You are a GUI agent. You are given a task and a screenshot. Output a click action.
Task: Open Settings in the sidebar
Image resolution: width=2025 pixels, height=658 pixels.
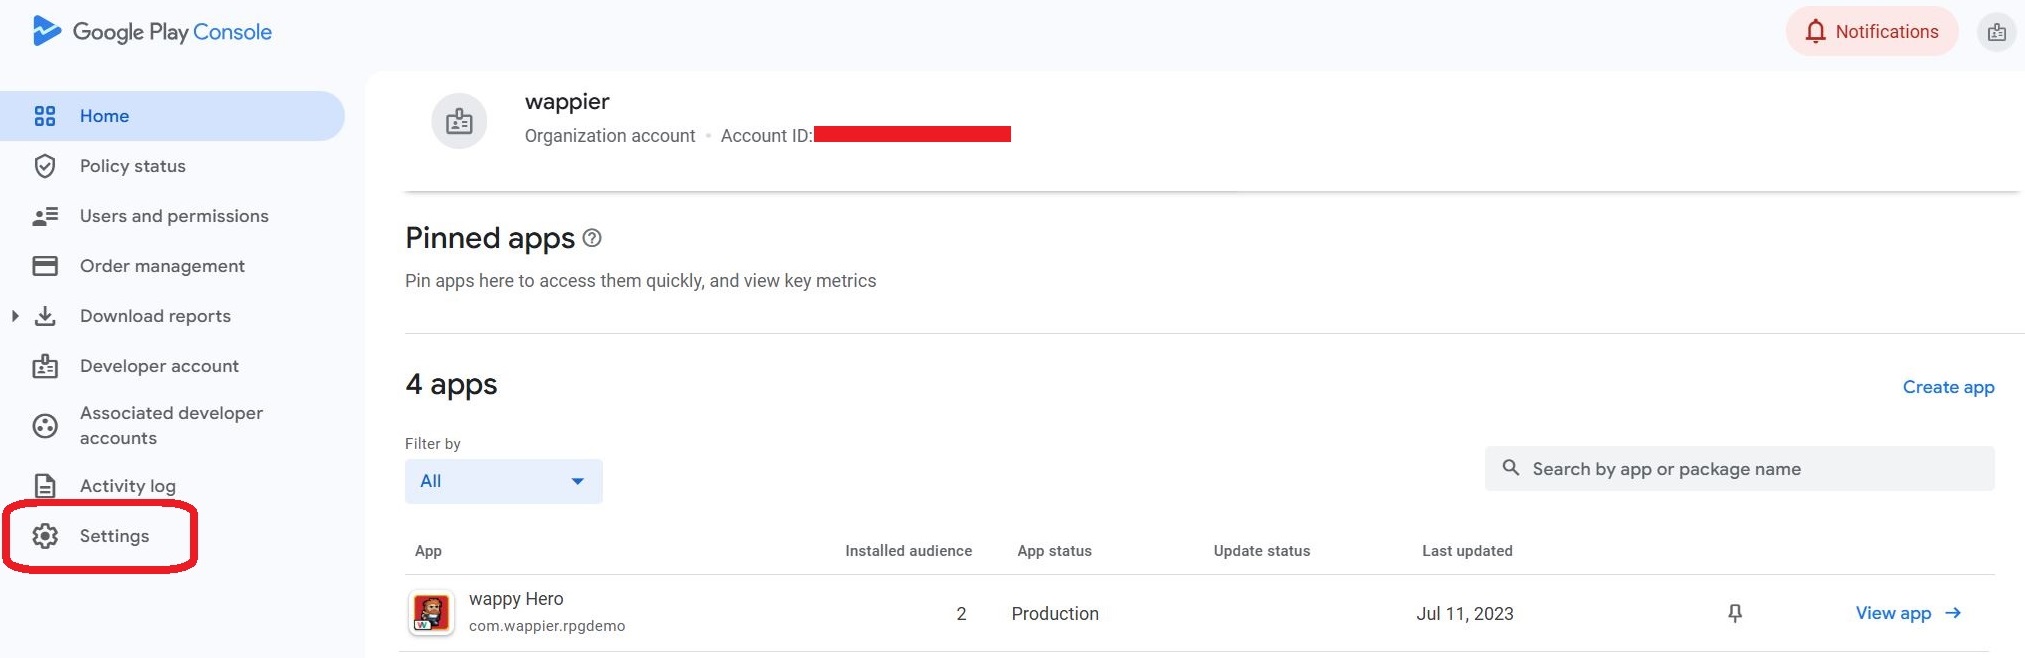click(x=114, y=536)
